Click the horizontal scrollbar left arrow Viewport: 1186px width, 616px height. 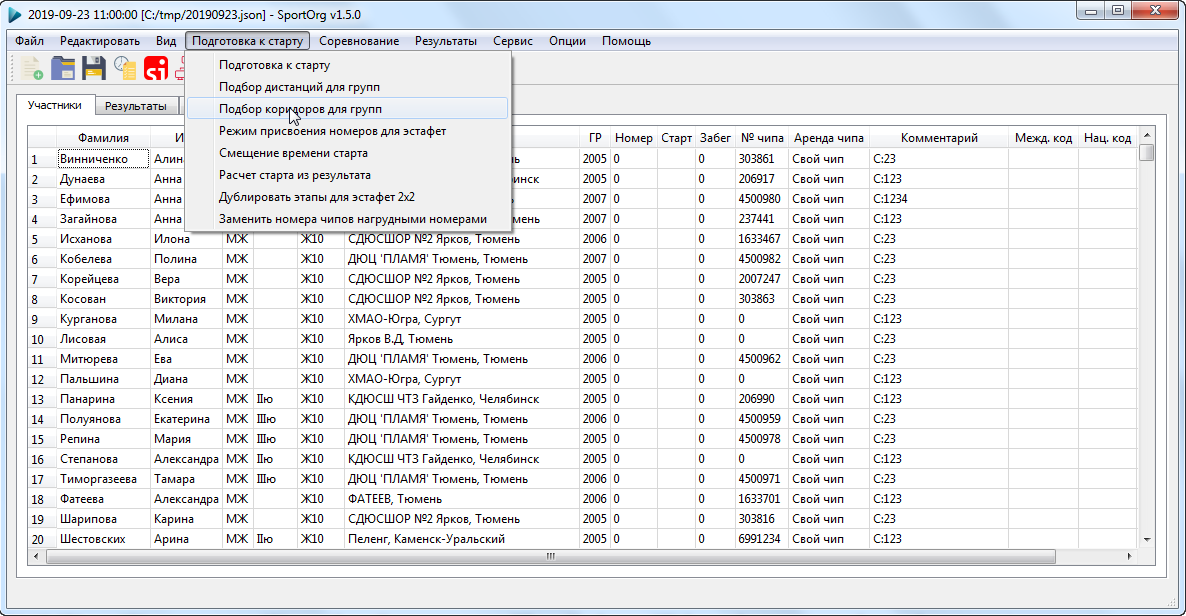tap(36, 556)
